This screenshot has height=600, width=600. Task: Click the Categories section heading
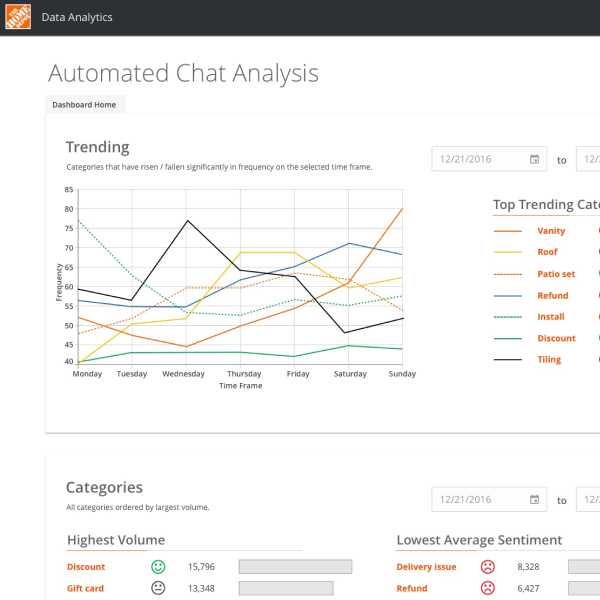point(104,487)
